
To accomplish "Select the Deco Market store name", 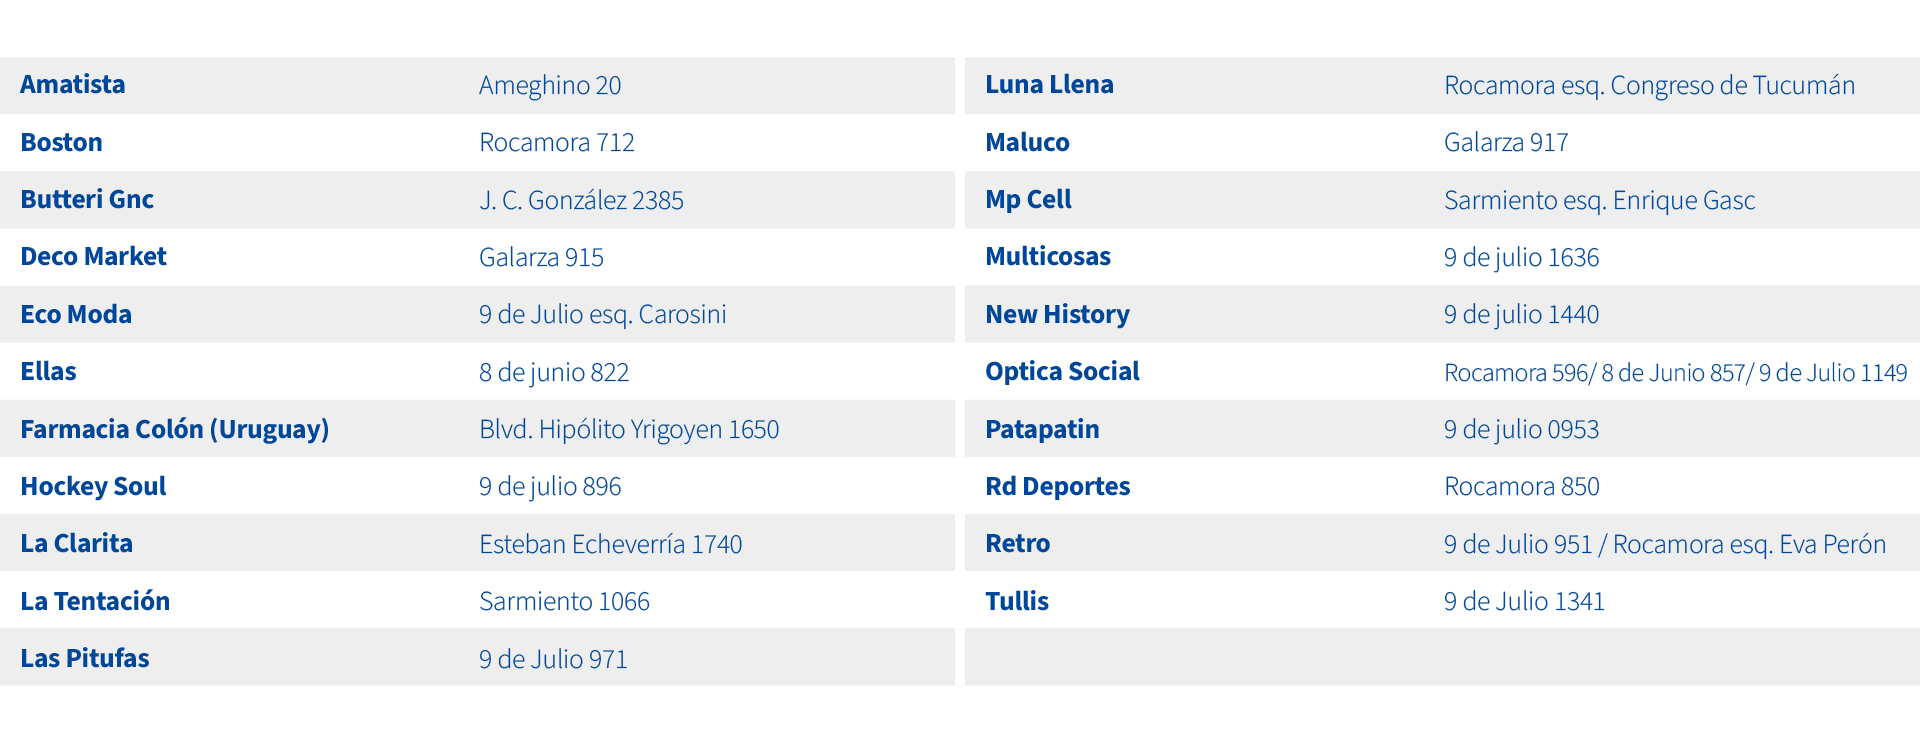I will [x=93, y=256].
